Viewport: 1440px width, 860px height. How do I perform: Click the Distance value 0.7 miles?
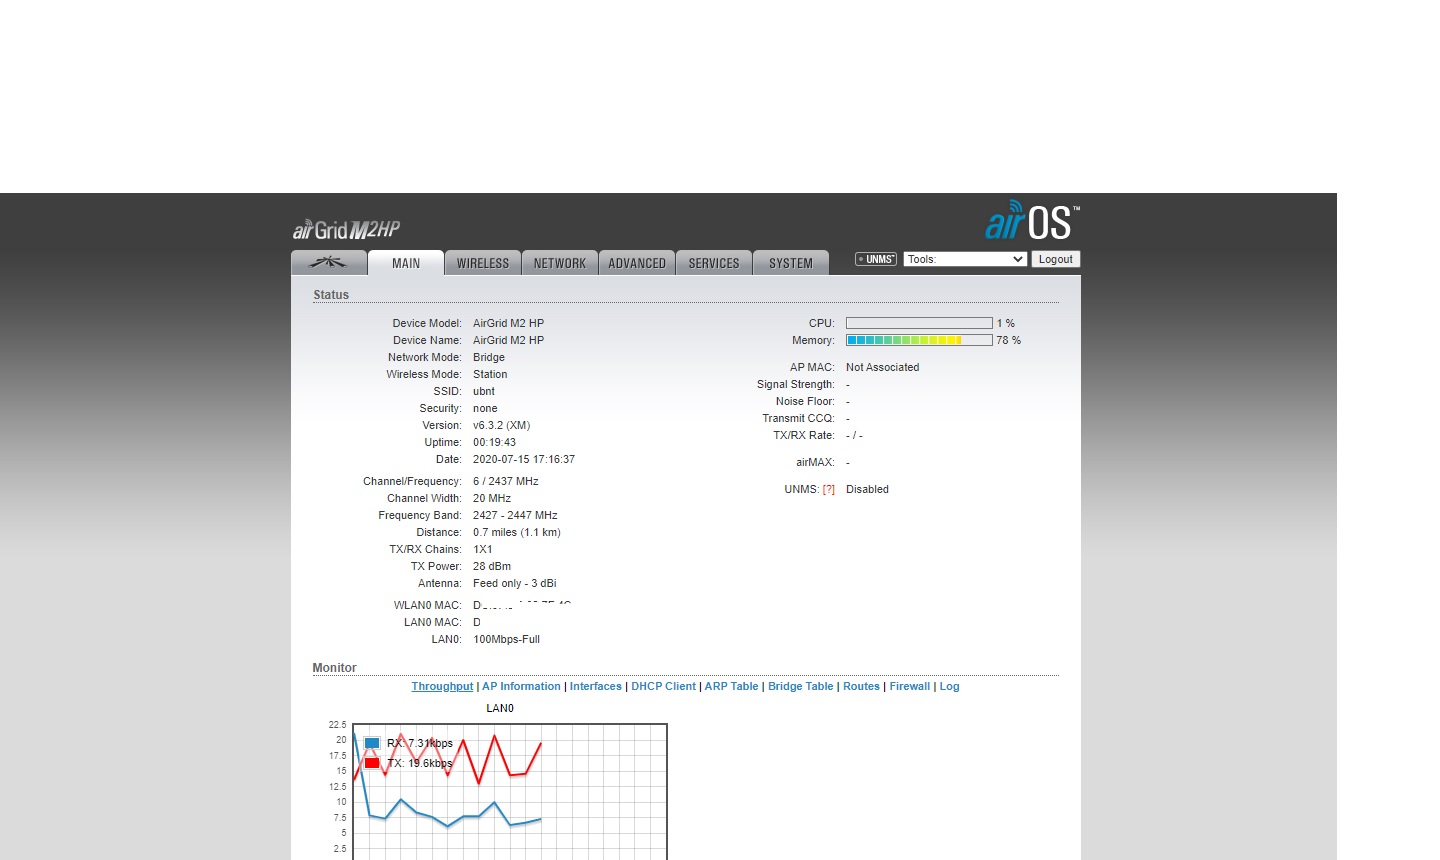pos(495,532)
